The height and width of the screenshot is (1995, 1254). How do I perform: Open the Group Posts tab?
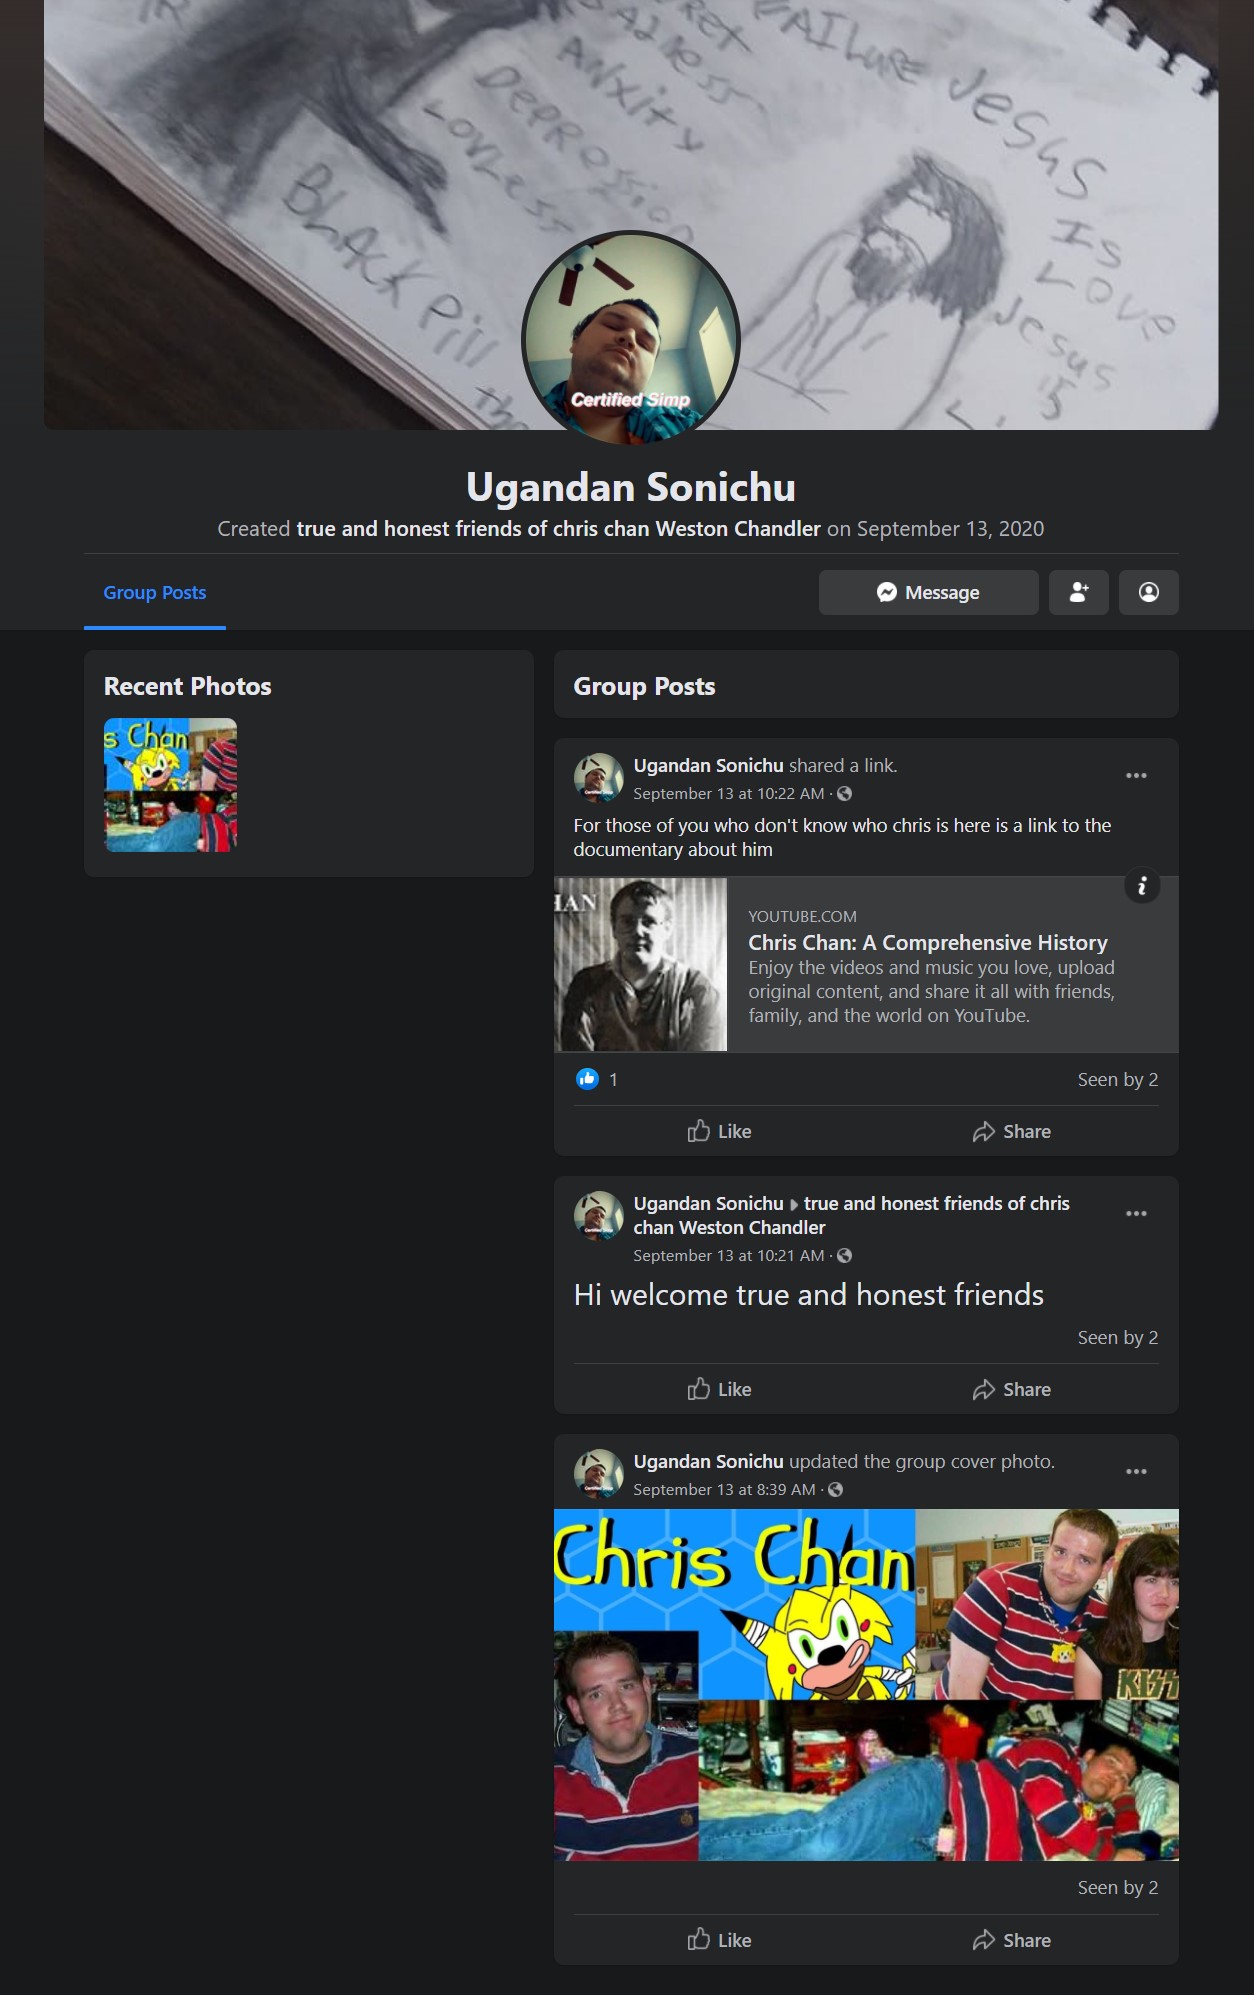click(155, 593)
